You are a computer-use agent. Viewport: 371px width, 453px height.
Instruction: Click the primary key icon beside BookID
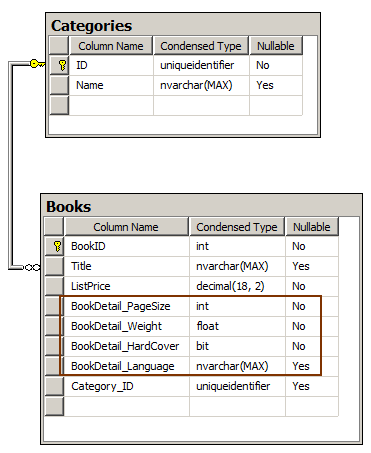point(57,246)
